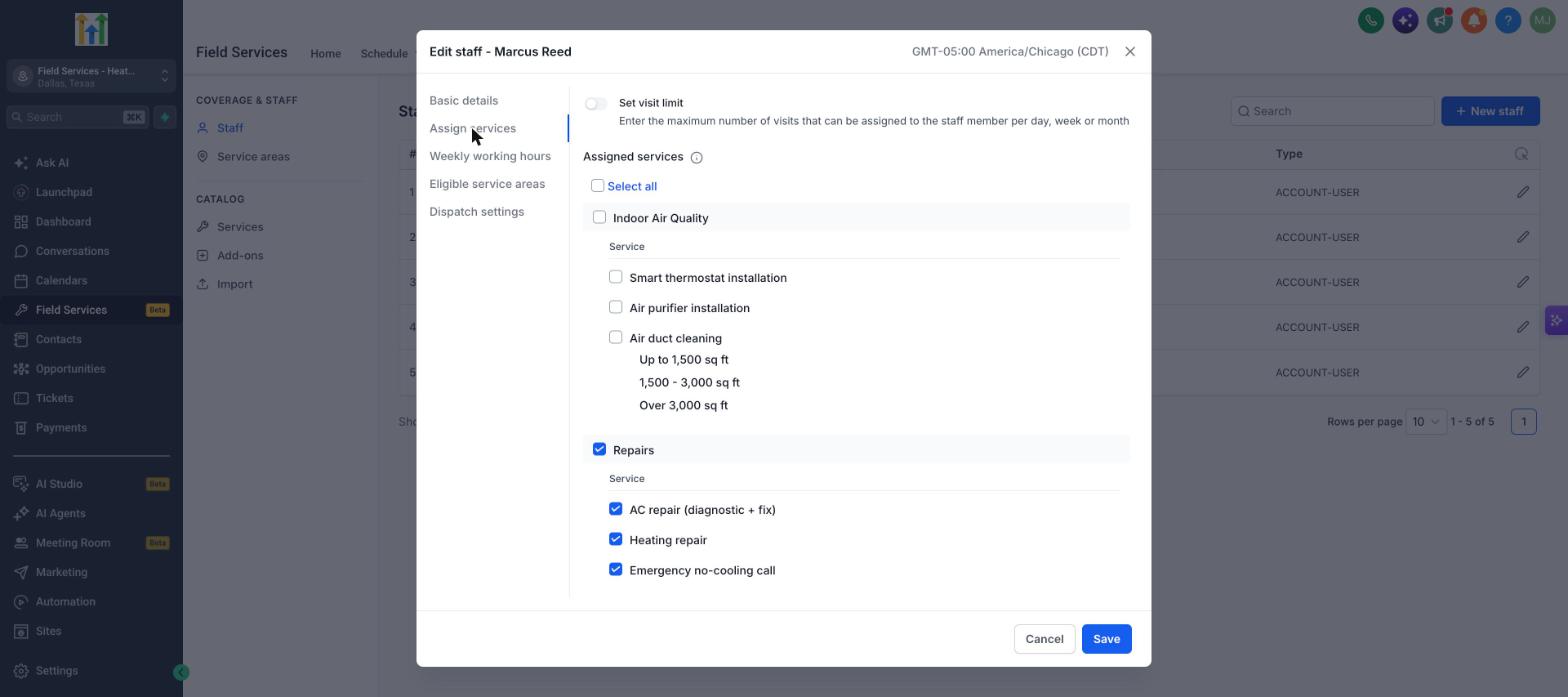
Task: Close the Edit staff dialog
Action: coord(1130,52)
